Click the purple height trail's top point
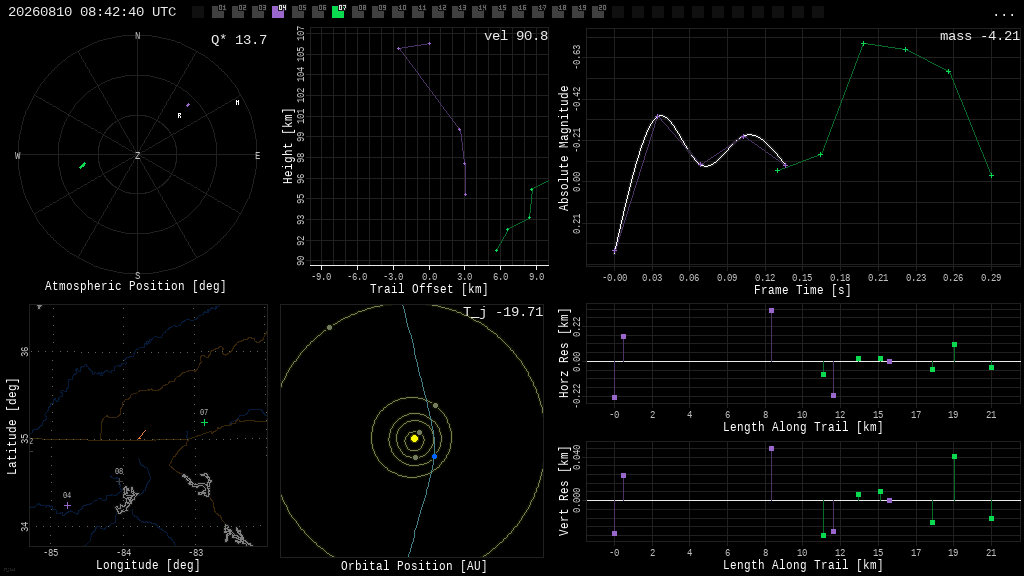1024x576 pixels. click(x=429, y=44)
